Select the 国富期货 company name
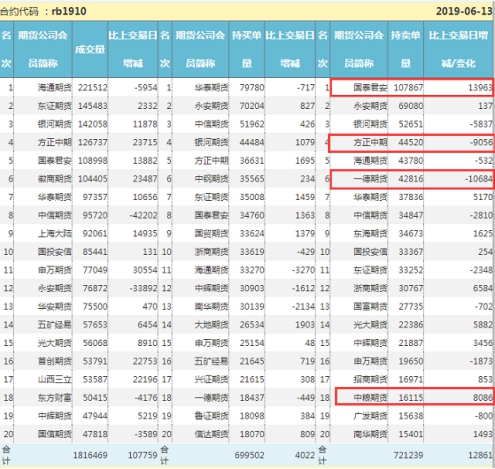Viewport: 495px width, 469px height. pos(370,307)
